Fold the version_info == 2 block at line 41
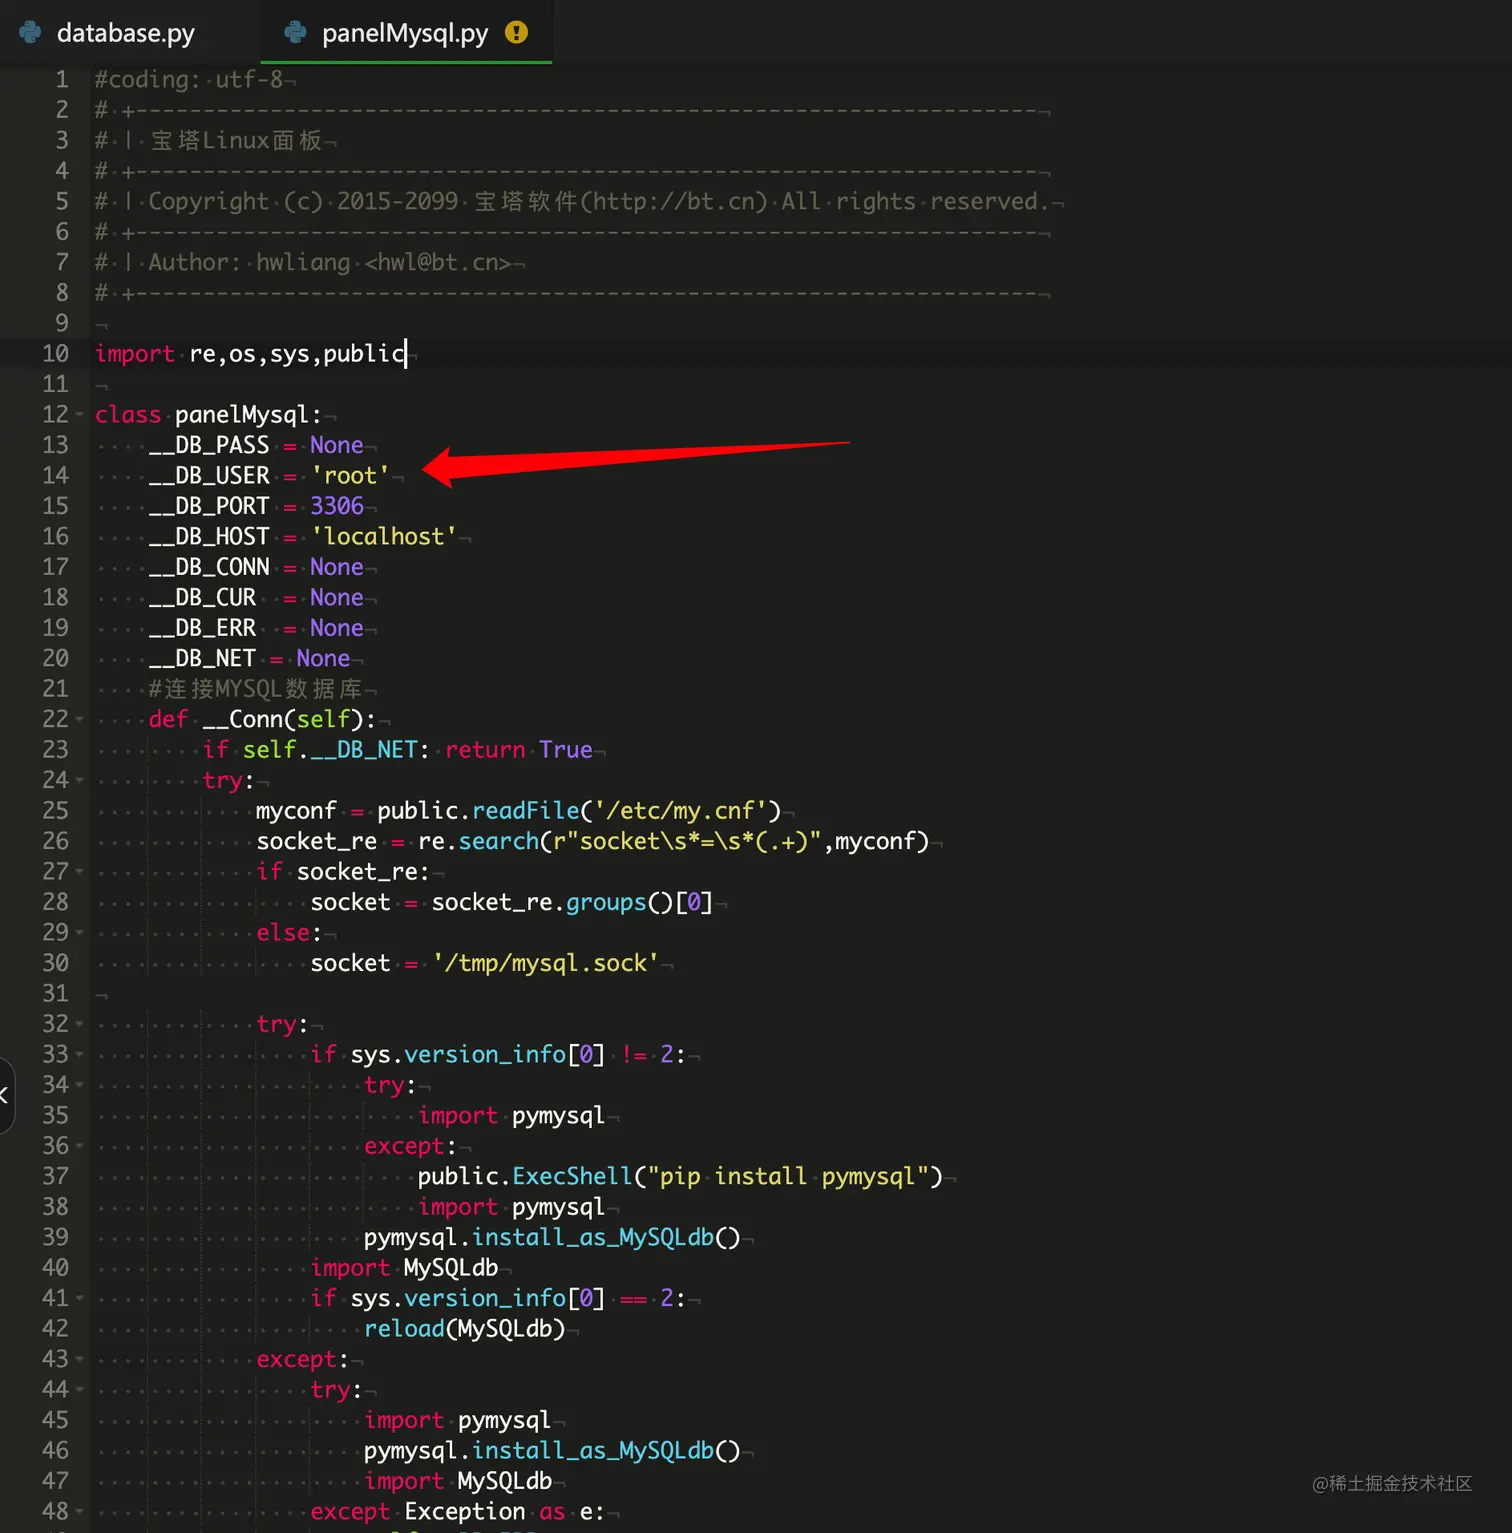Viewport: 1512px width, 1533px height. (x=79, y=1298)
